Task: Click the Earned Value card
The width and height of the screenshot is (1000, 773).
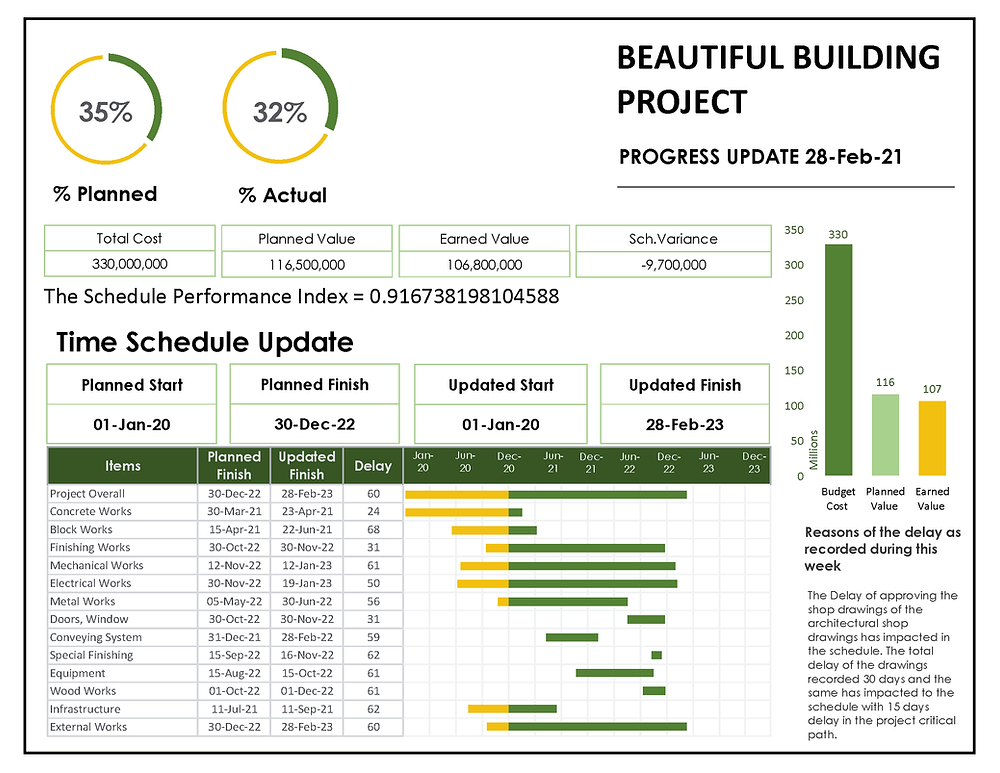Action: click(x=484, y=251)
